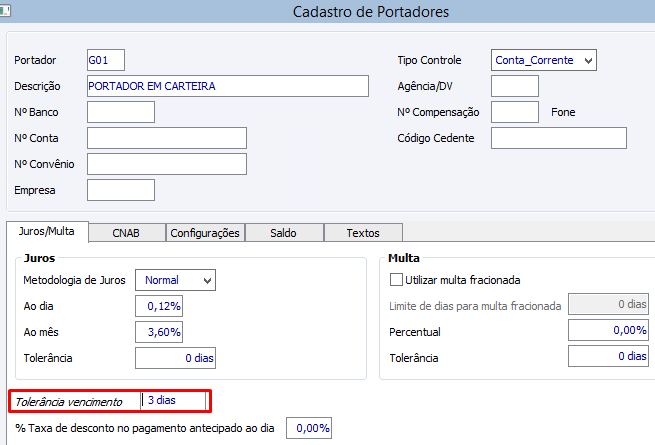This screenshot has width=655, height=445.
Task: Click the Cadastro de Portadores title
Action: coord(371,12)
